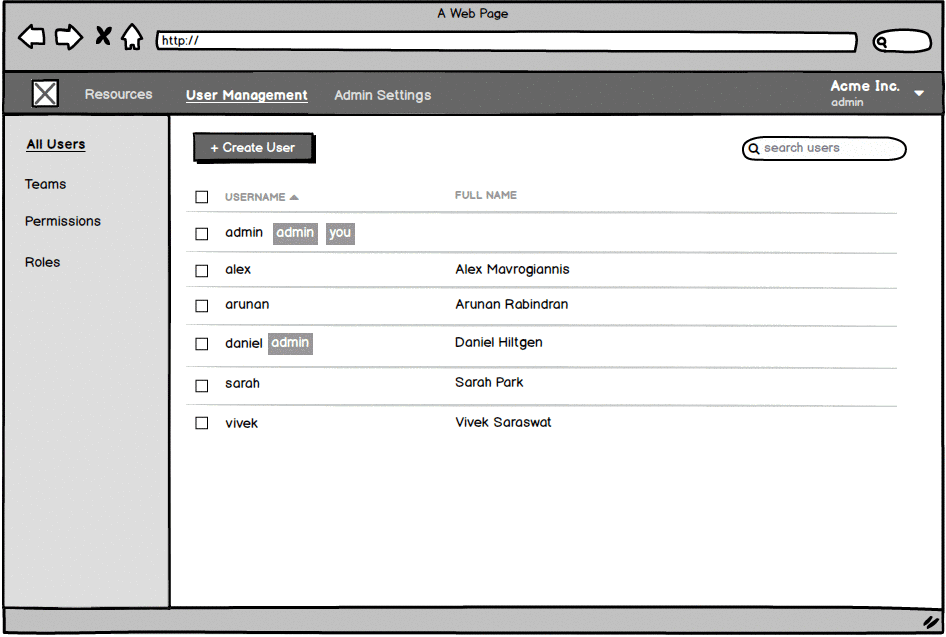Sort by the USERNAME column arrow

[x=294, y=197]
